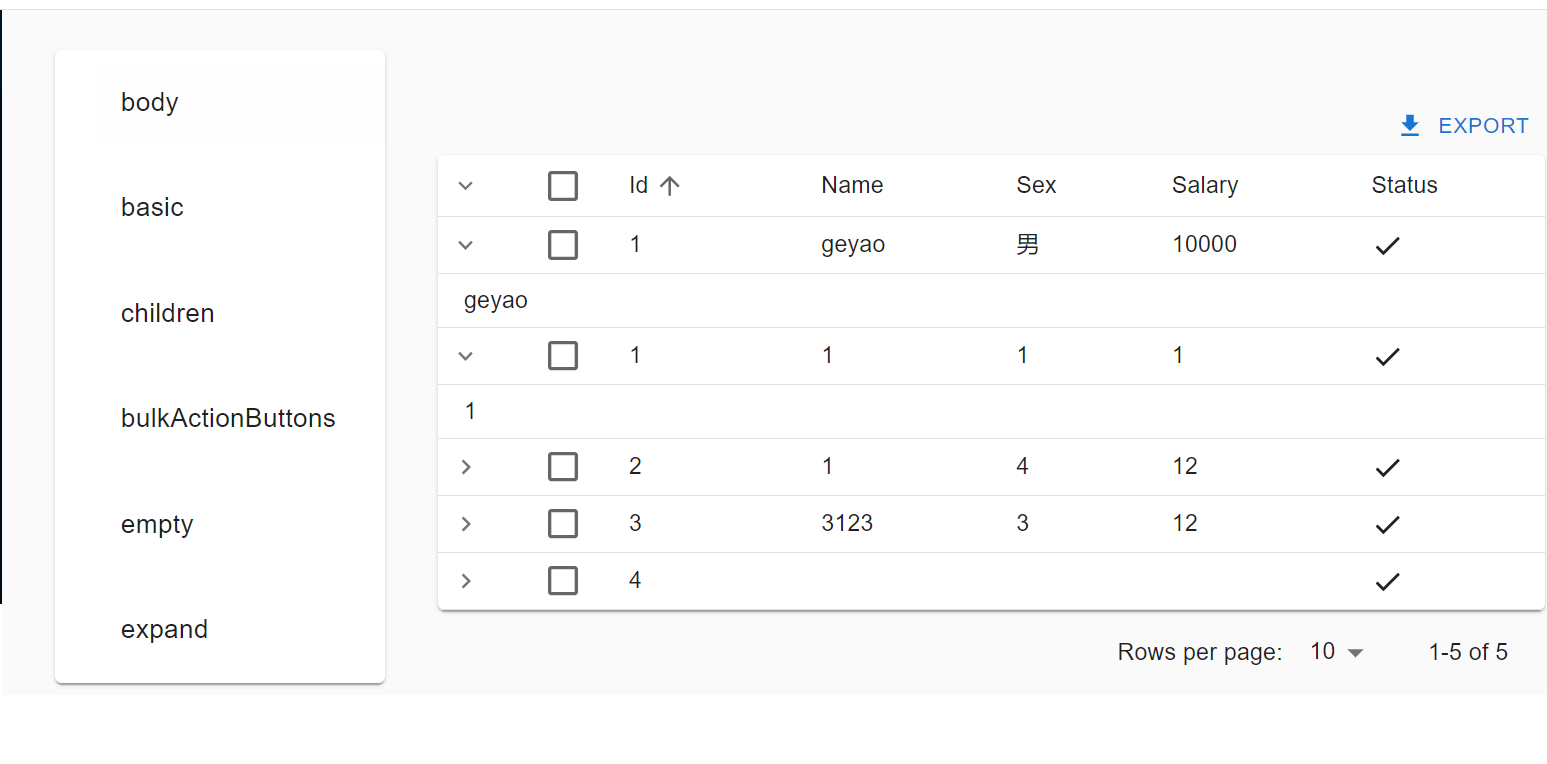Expand the row with Id 2
This screenshot has width=1547, height=764.
click(x=465, y=467)
